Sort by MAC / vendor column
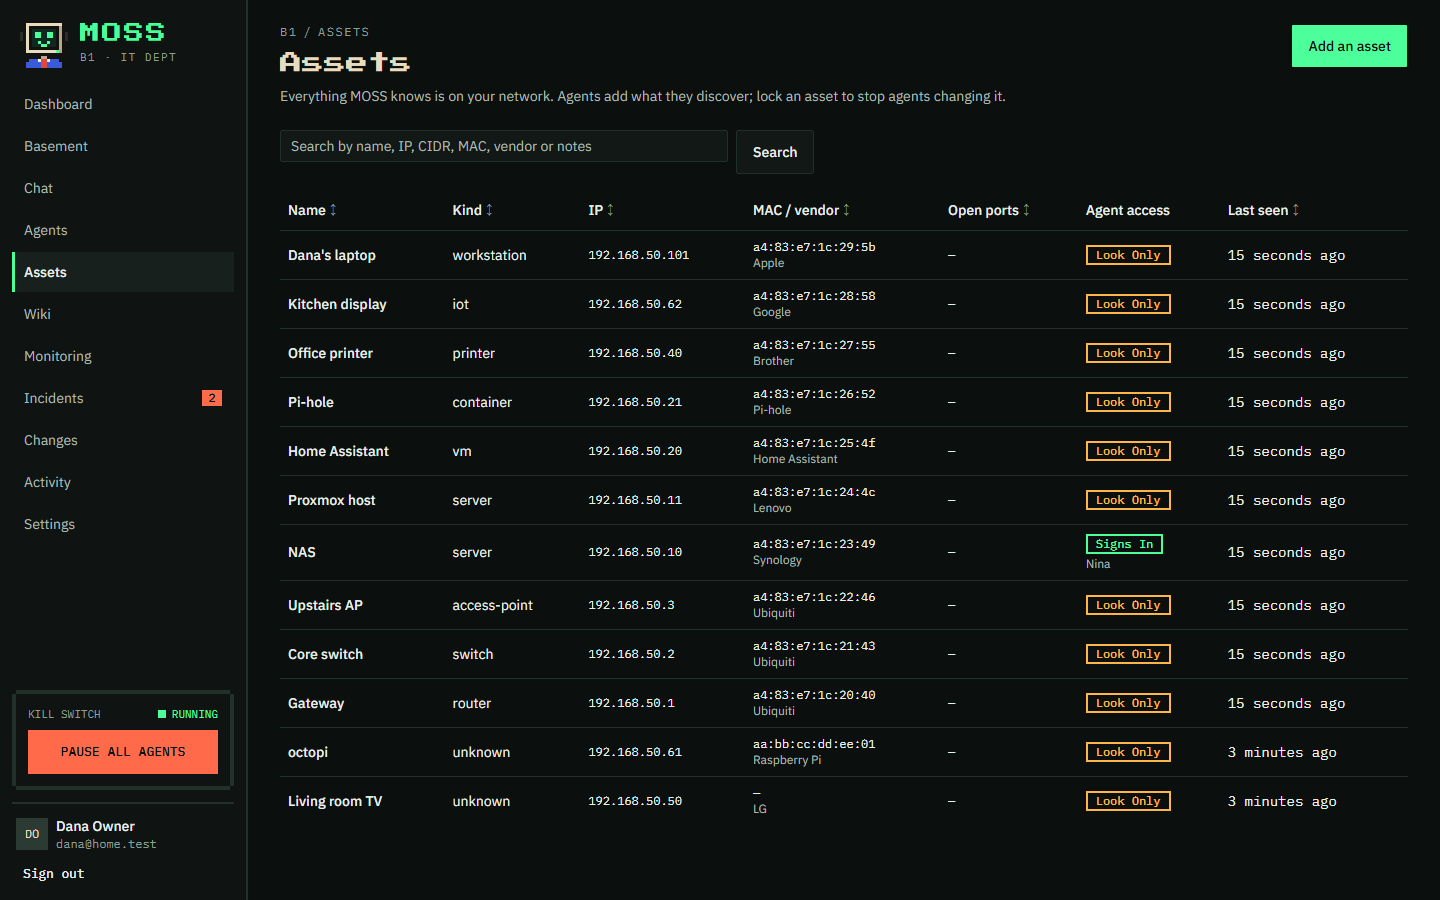The image size is (1440, 900). click(x=801, y=210)
